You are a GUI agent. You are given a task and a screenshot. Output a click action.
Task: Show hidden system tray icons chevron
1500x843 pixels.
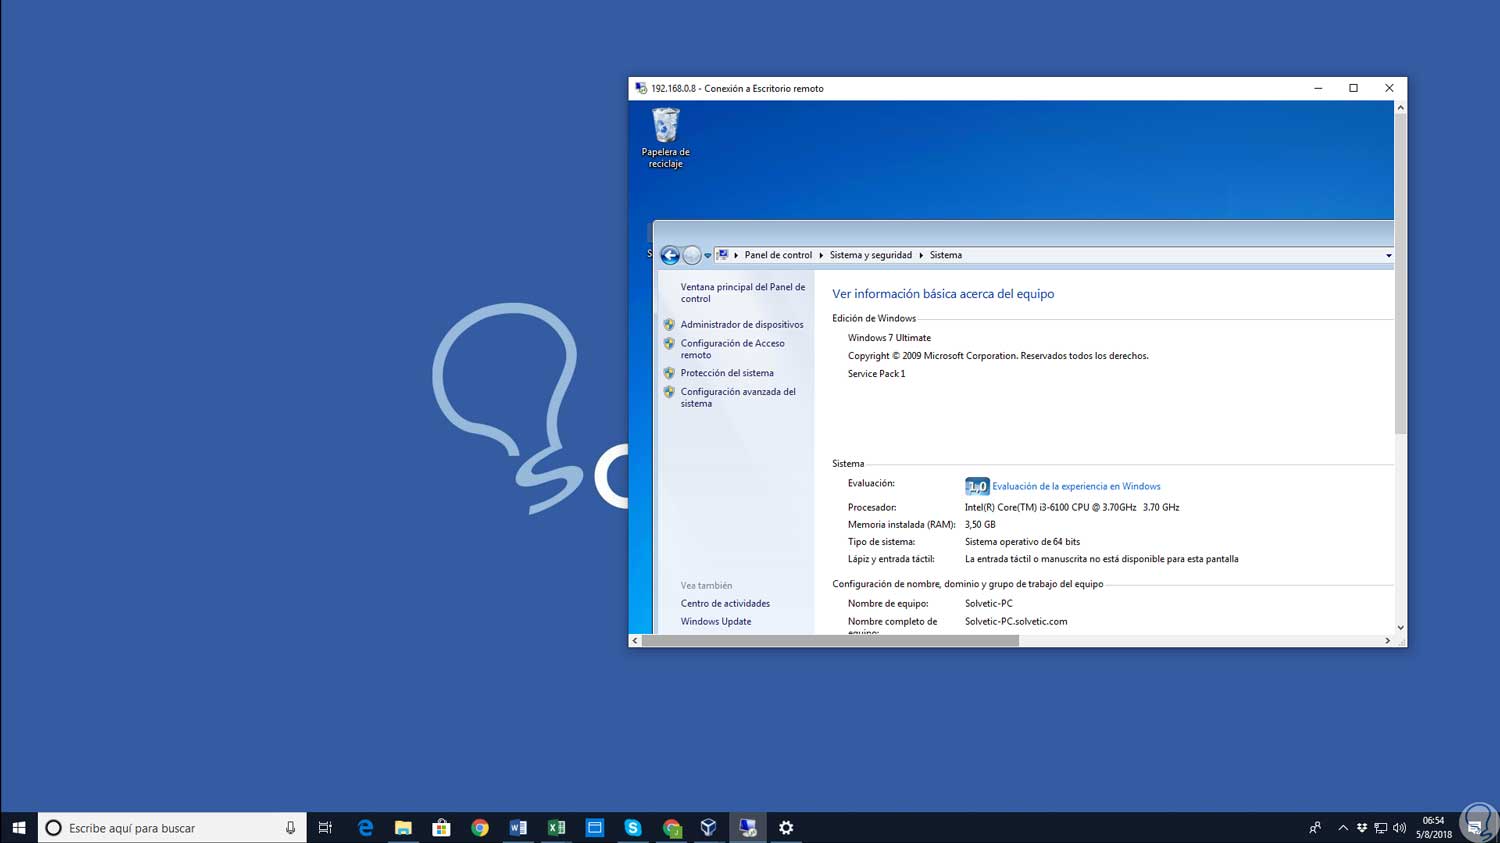pyautogui.click(x=1342, y=828)
